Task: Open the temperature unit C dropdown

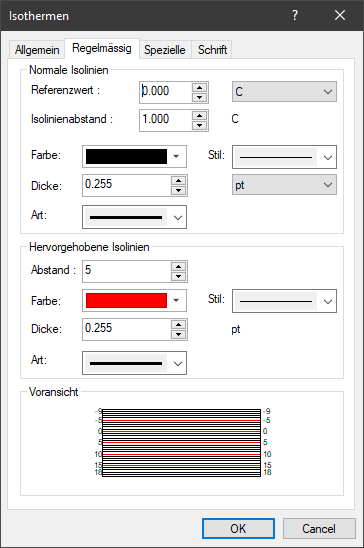Action: (284, 92)
